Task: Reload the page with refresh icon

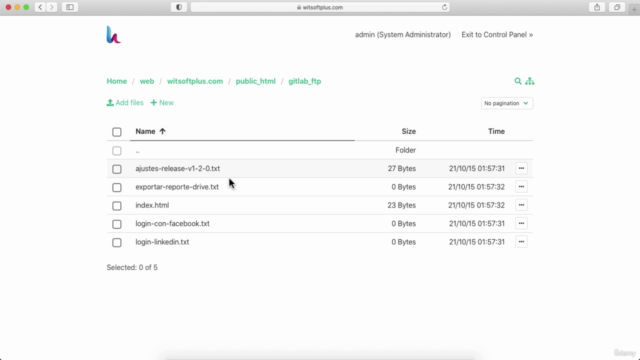Action: [x=444, y=7]
